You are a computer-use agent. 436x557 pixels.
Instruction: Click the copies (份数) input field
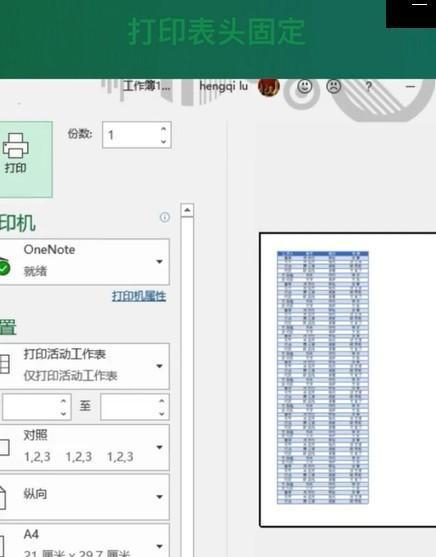click(x=137, y=135)
